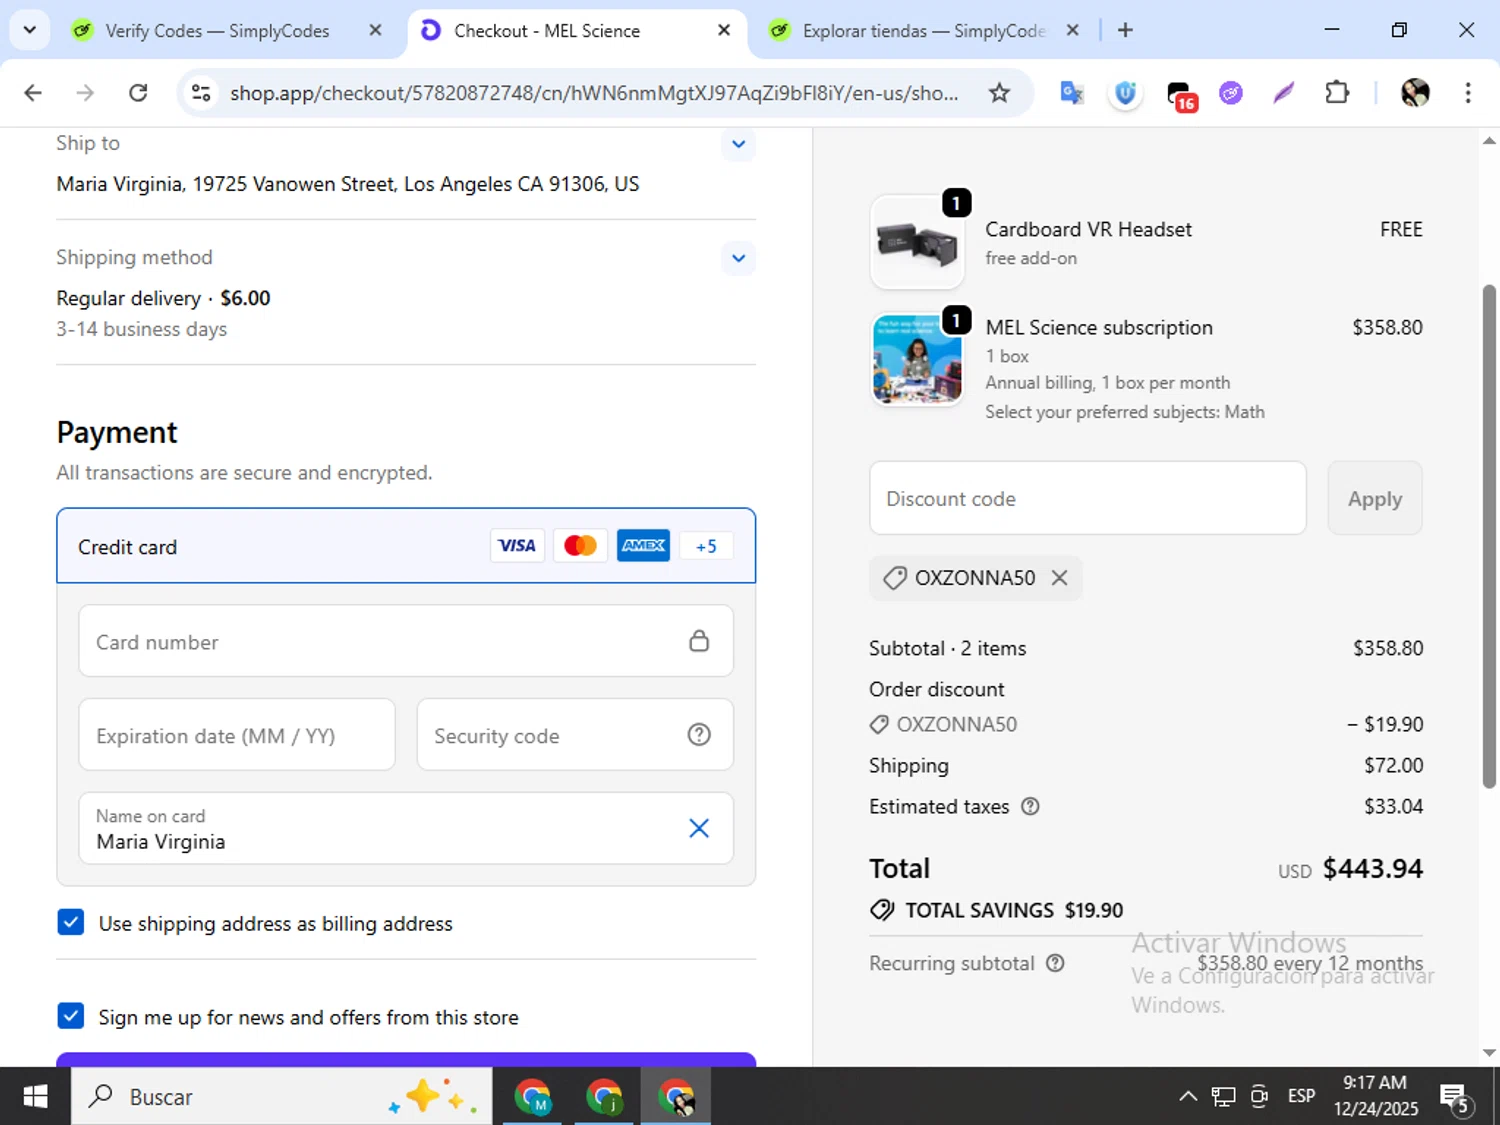Open site information icon in address bar
This screenshot has height=1125, width=1500.
[x=201, y=93]
